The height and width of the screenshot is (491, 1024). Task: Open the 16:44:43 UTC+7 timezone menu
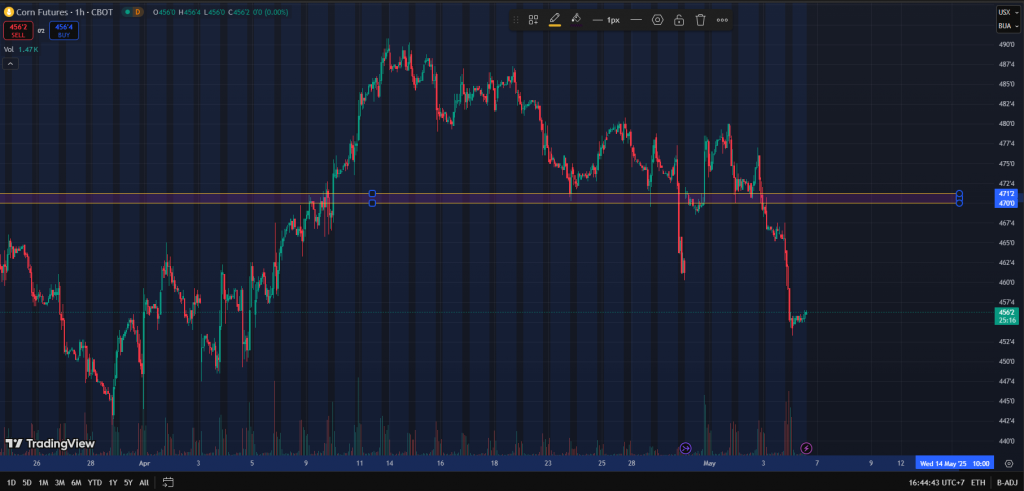936,483
